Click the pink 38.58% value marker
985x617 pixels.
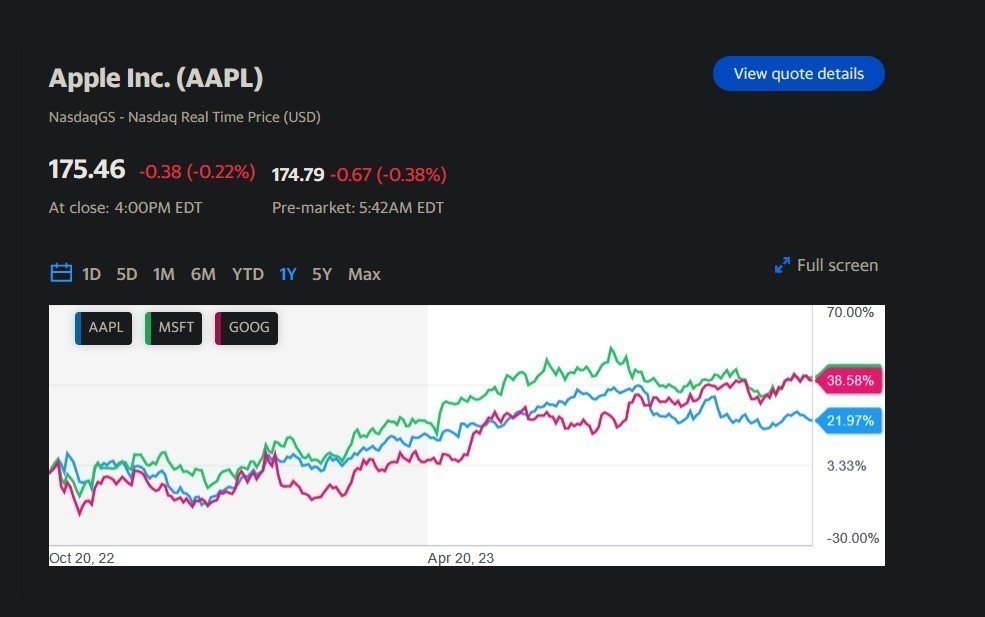(850, 380)
